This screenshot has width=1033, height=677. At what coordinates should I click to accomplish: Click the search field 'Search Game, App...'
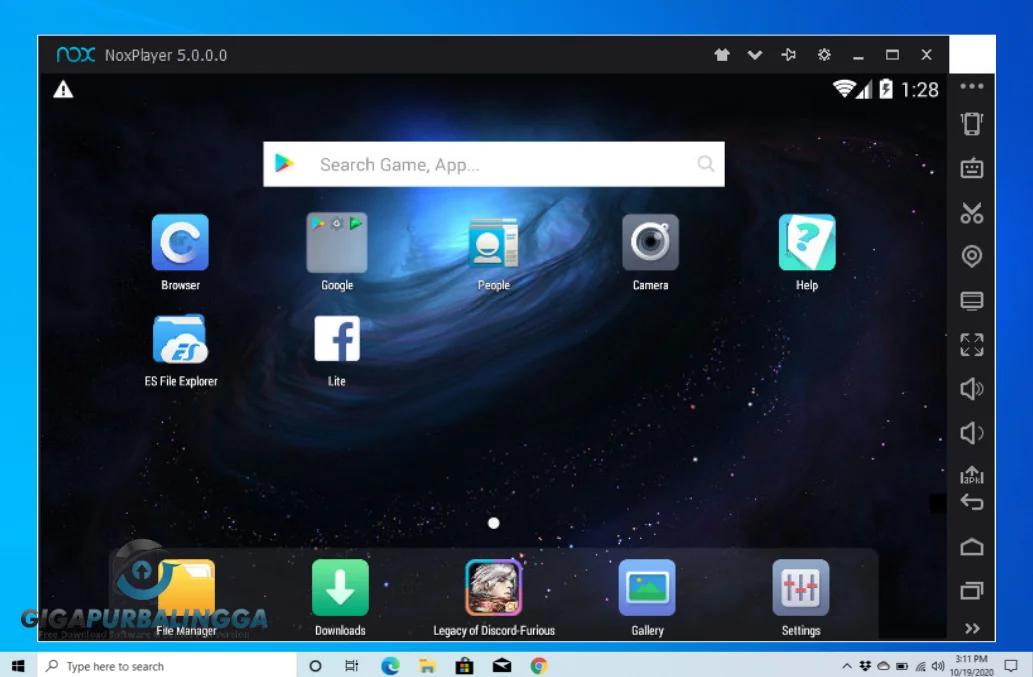click(x=494, y=164)
